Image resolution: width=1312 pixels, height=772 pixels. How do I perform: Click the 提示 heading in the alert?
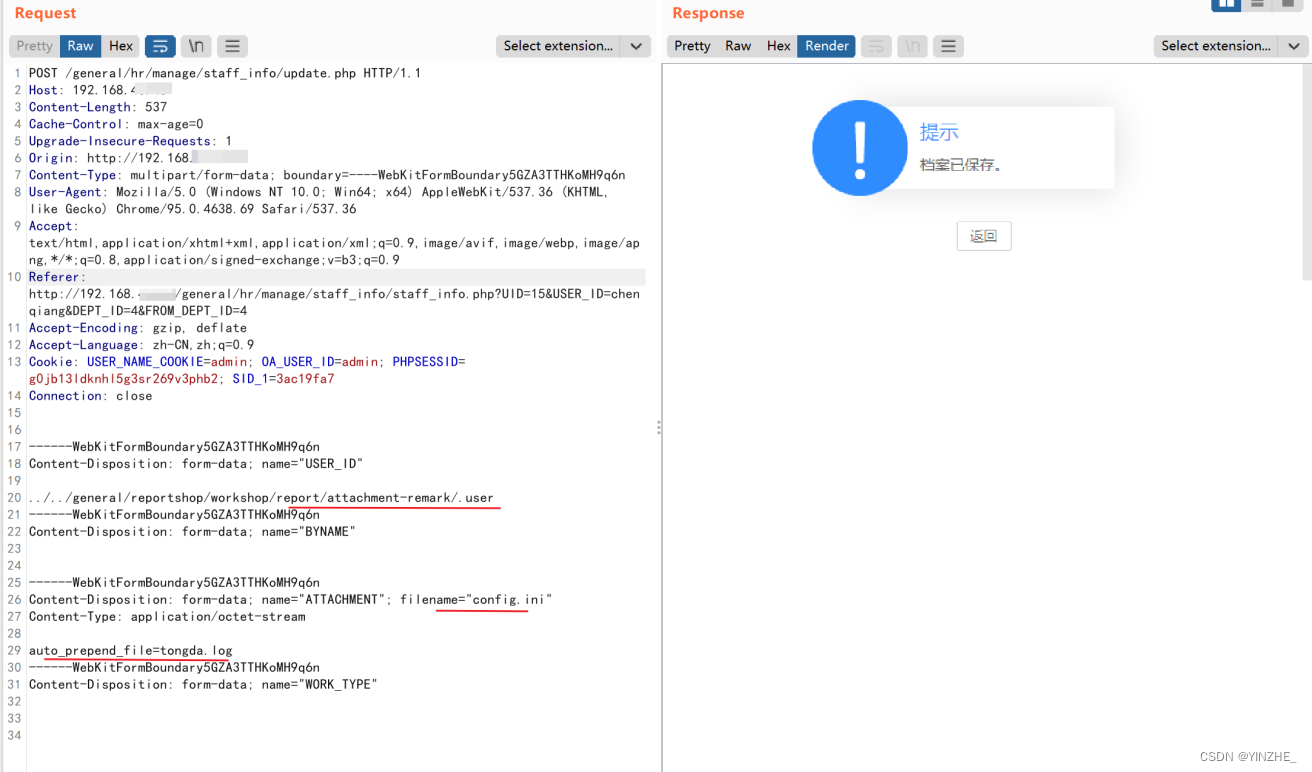(939, 132)
